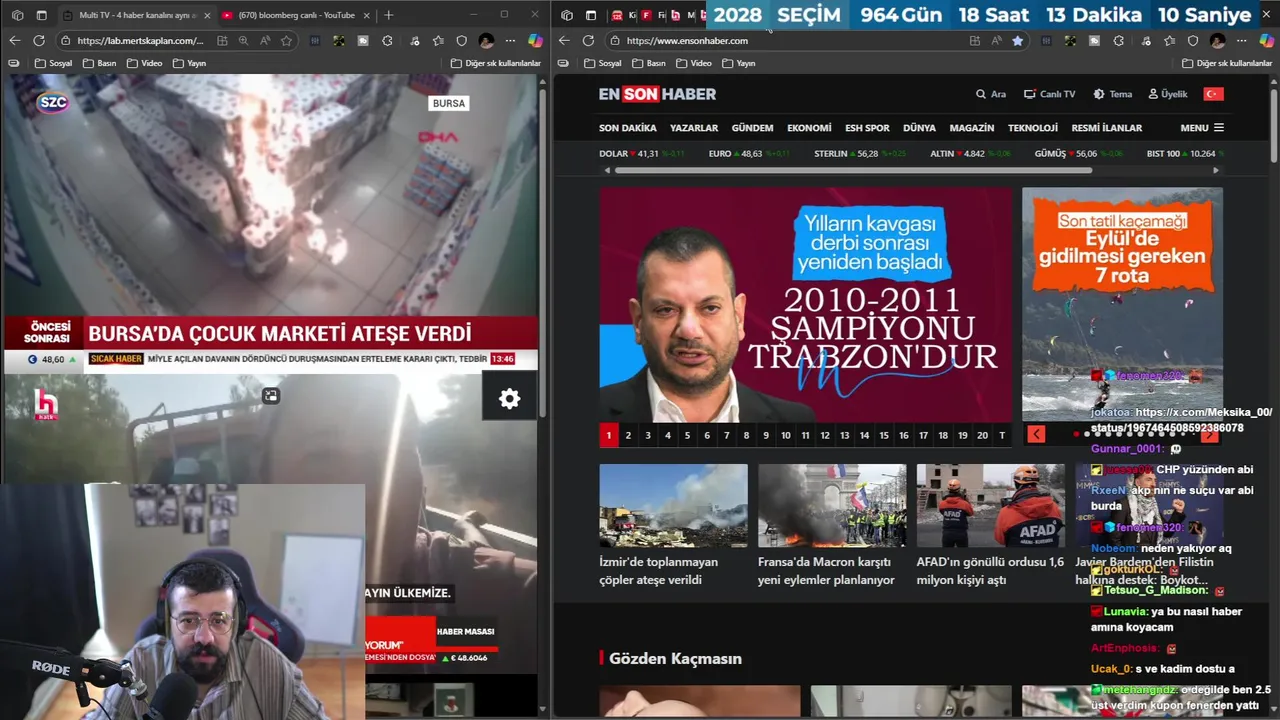The width and height of the screenshot is (1280, 720).
Task: Switch to bloomberg canlı YouTube tab
Action: 295,15
